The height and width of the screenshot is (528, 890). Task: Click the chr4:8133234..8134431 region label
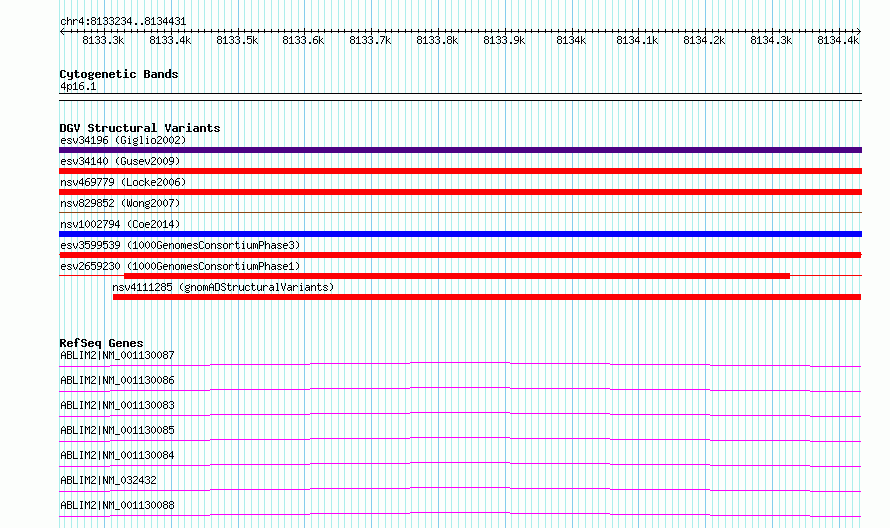pyautogui.click(x=123, y=22)
